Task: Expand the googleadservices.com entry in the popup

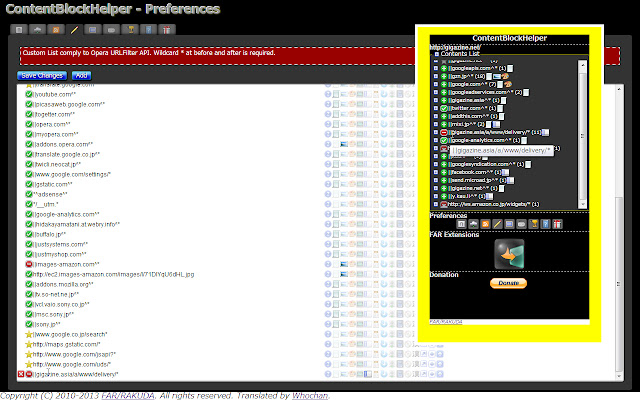Action: [x=436, y=92]
